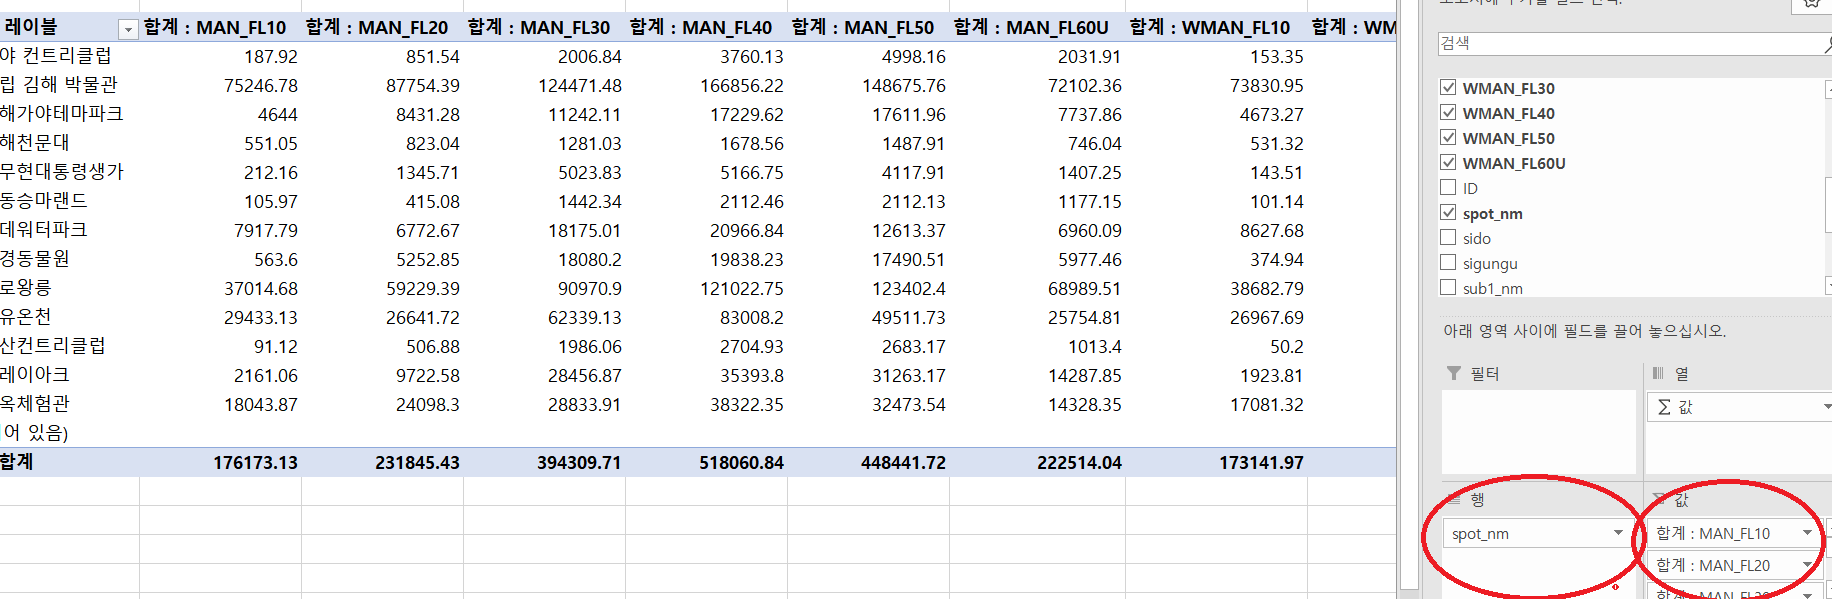Viewport: 1832px width, 599px height.
Task: Uncheck the WMAN_FL60U field checkbox
Action: coord(1448,162)
